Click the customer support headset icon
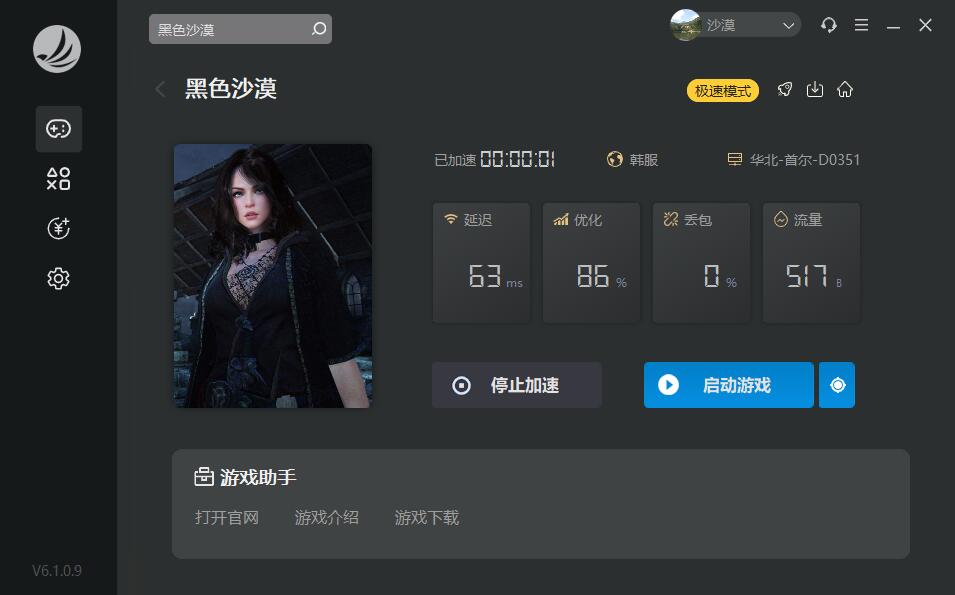 coord(828,25)
